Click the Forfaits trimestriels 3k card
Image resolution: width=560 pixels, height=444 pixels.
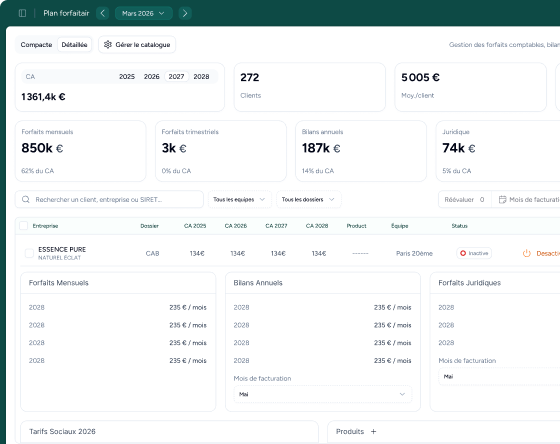pyautogui.click(x=221, y=151)
